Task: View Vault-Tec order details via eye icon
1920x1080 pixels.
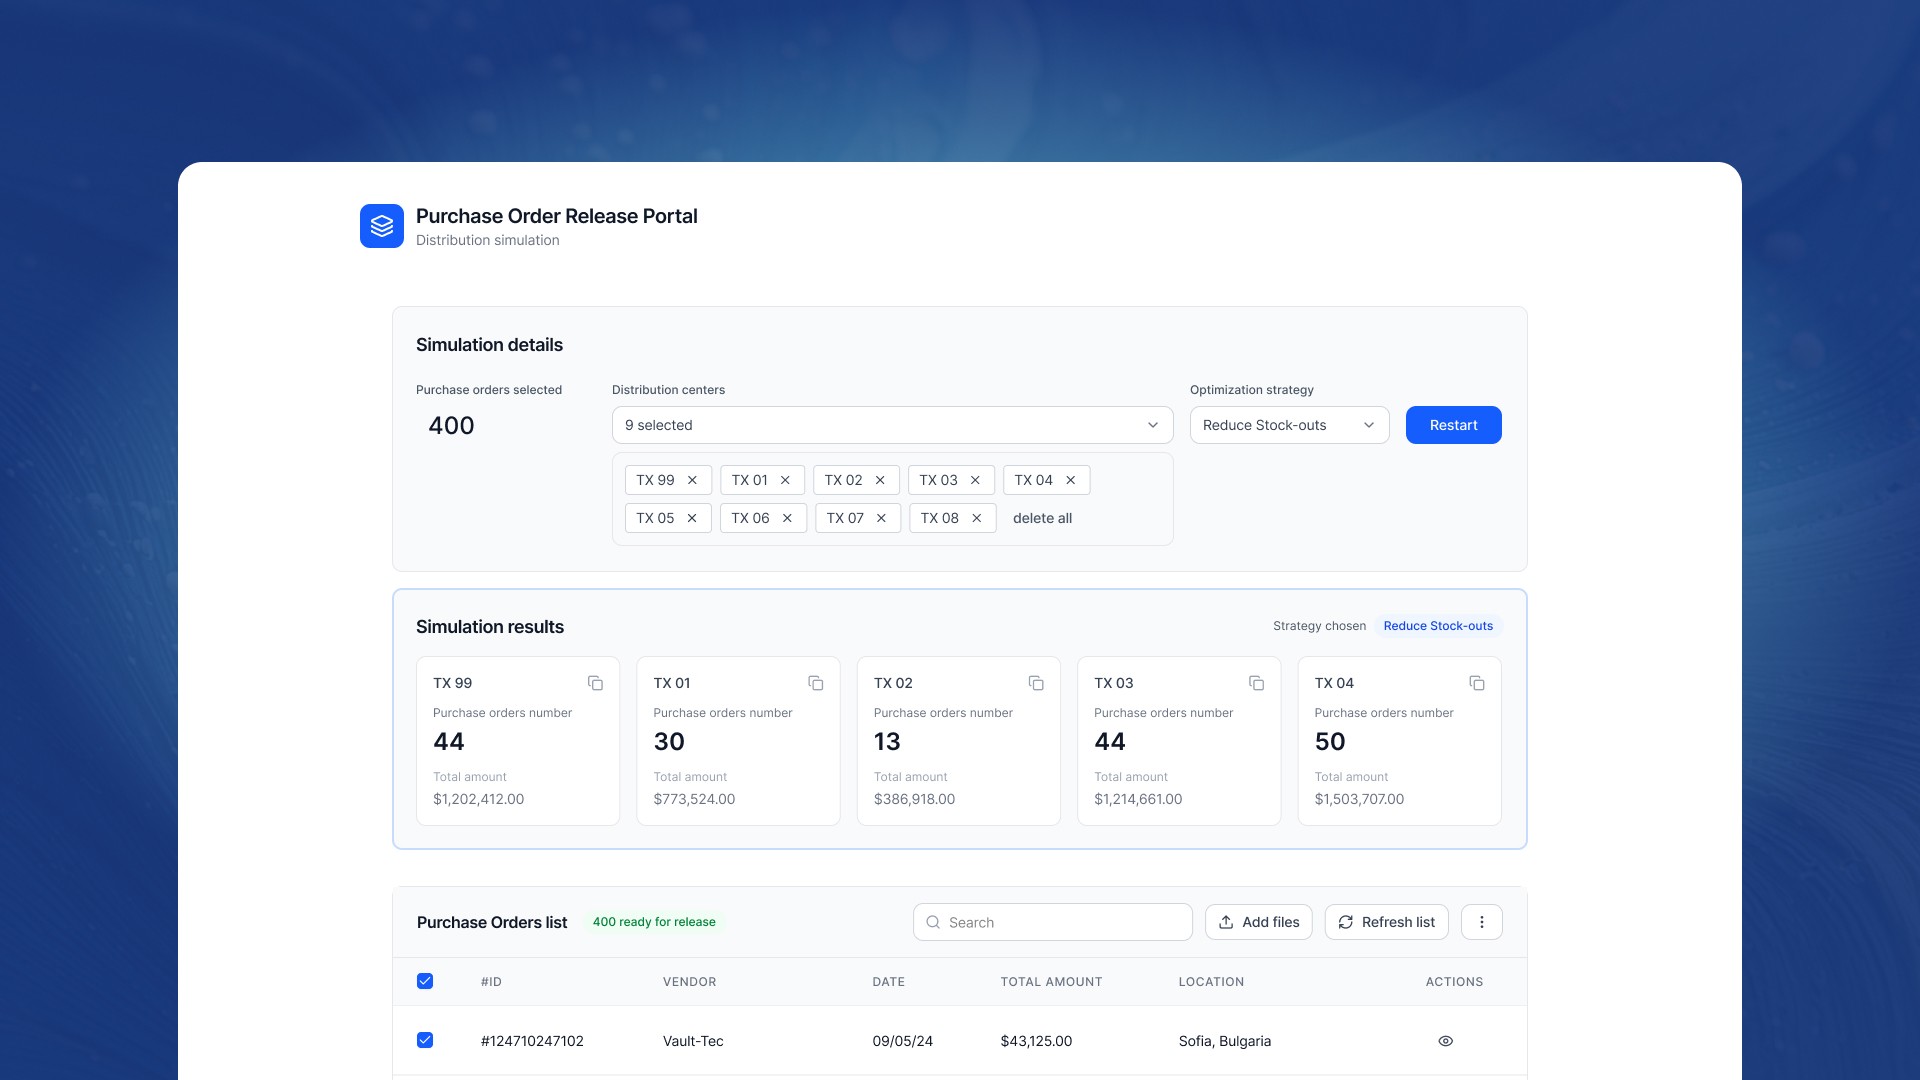Action: [1445, 1041]
